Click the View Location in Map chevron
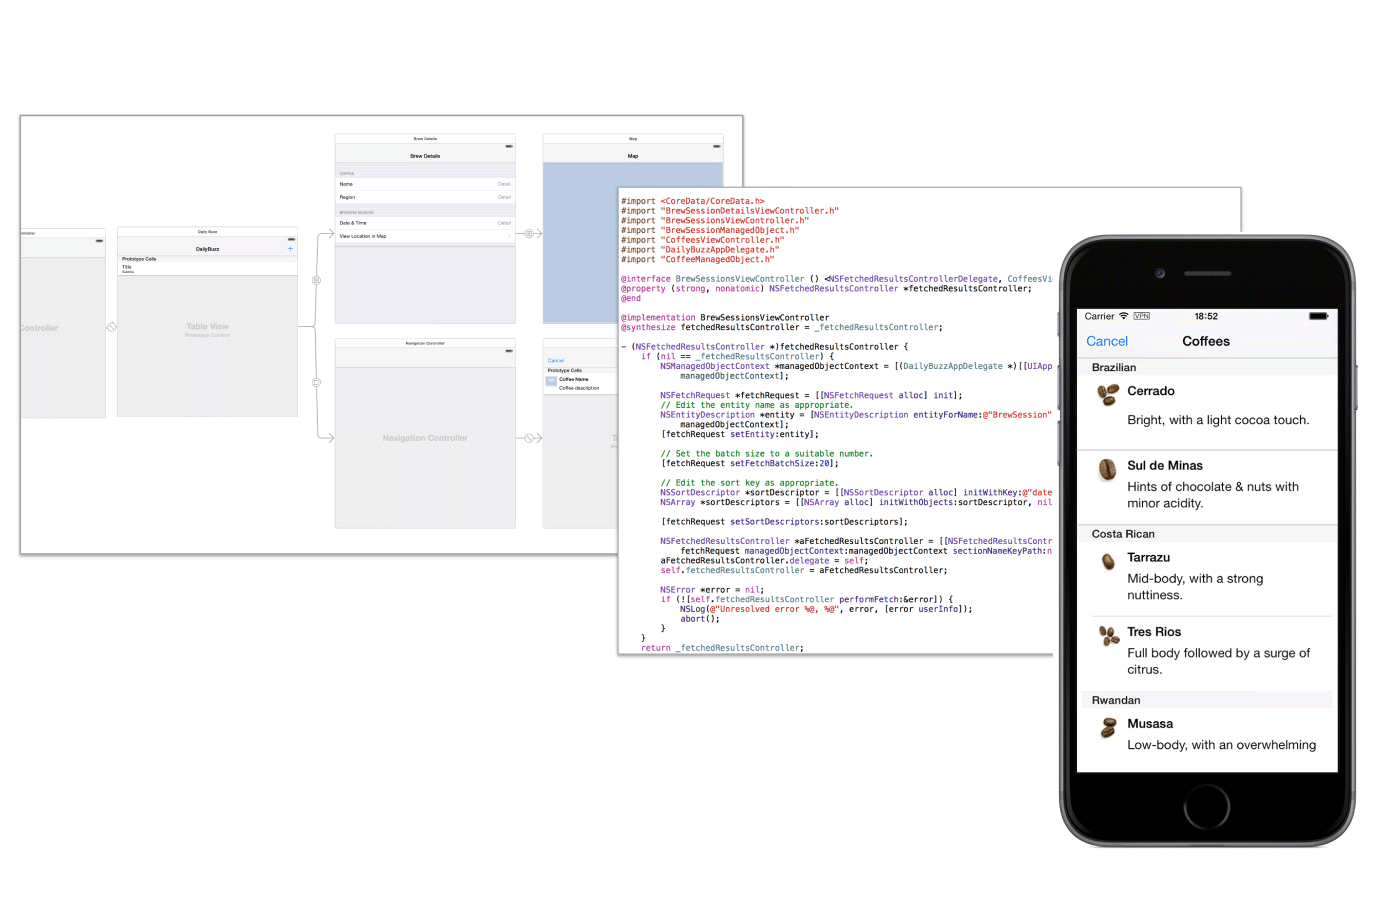Viewport: 1373px width, 906px height. (x=510, y=236)
